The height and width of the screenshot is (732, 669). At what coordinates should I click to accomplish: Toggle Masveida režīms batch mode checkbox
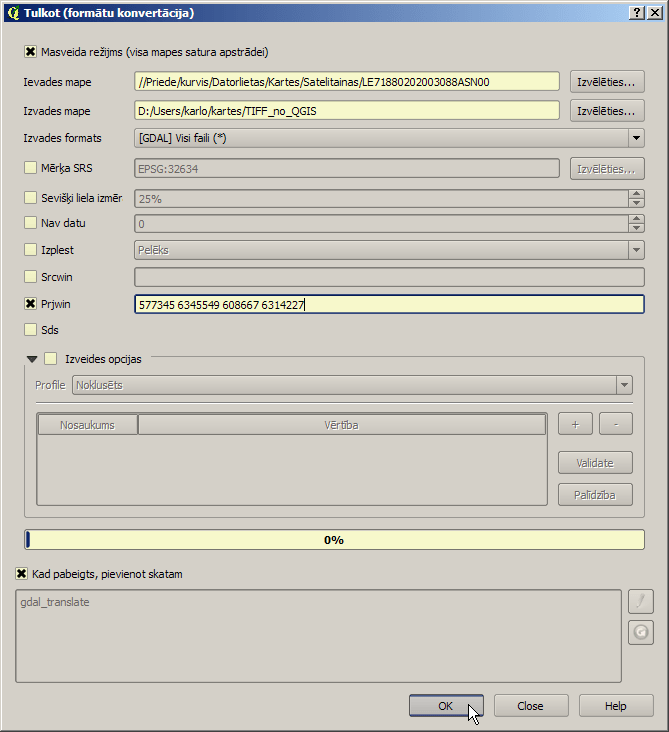(30, 51)
